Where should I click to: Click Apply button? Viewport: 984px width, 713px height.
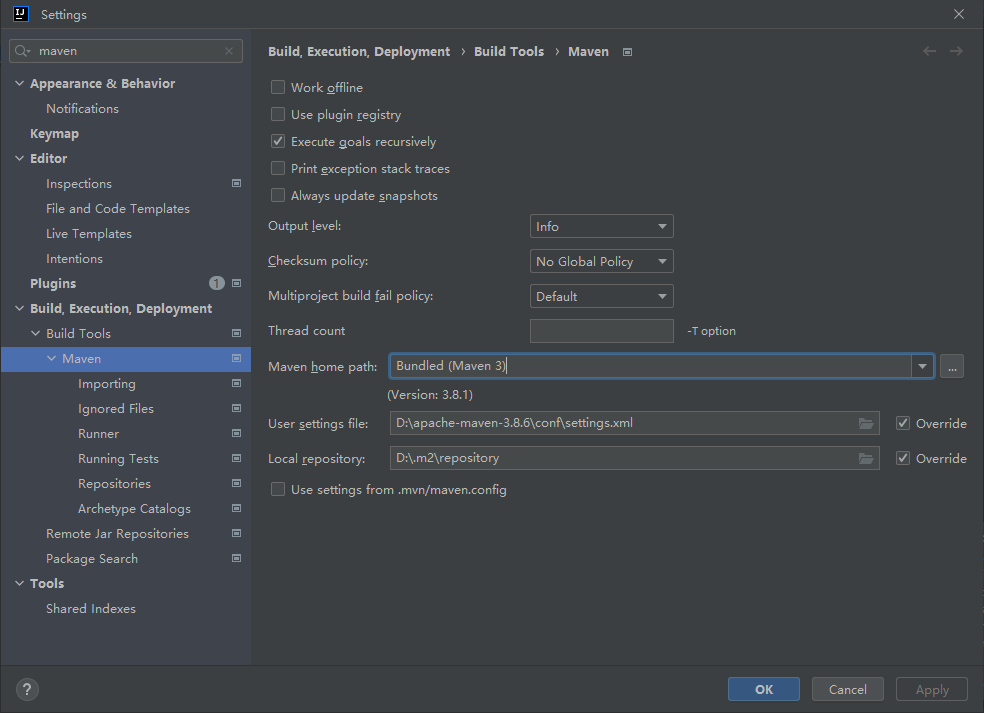pos(932,689)
